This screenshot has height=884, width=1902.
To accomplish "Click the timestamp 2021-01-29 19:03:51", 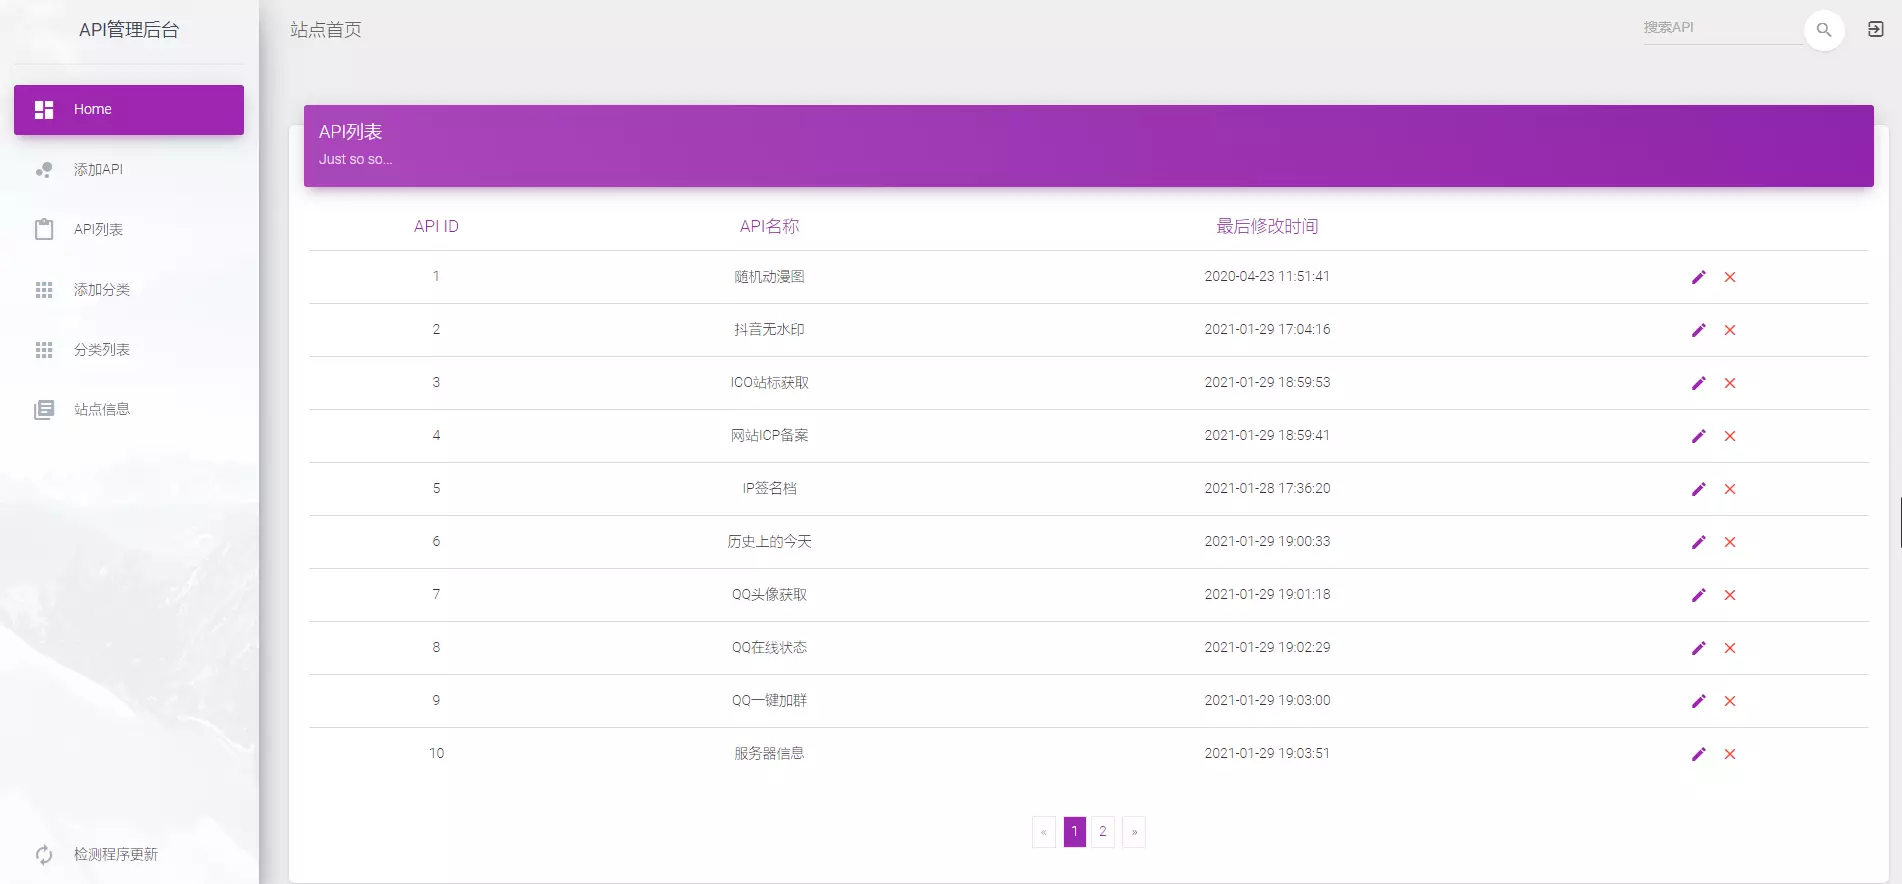I will (1267, 754).
